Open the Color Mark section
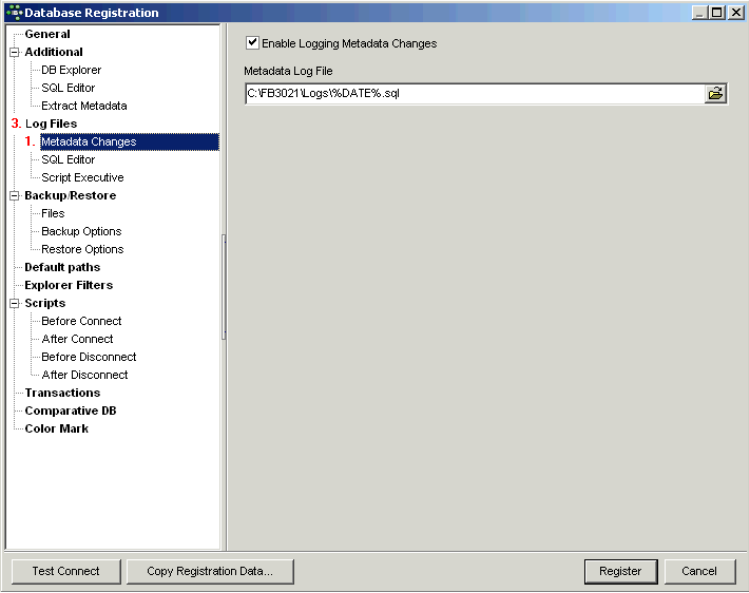 click(x=56, y=429)
